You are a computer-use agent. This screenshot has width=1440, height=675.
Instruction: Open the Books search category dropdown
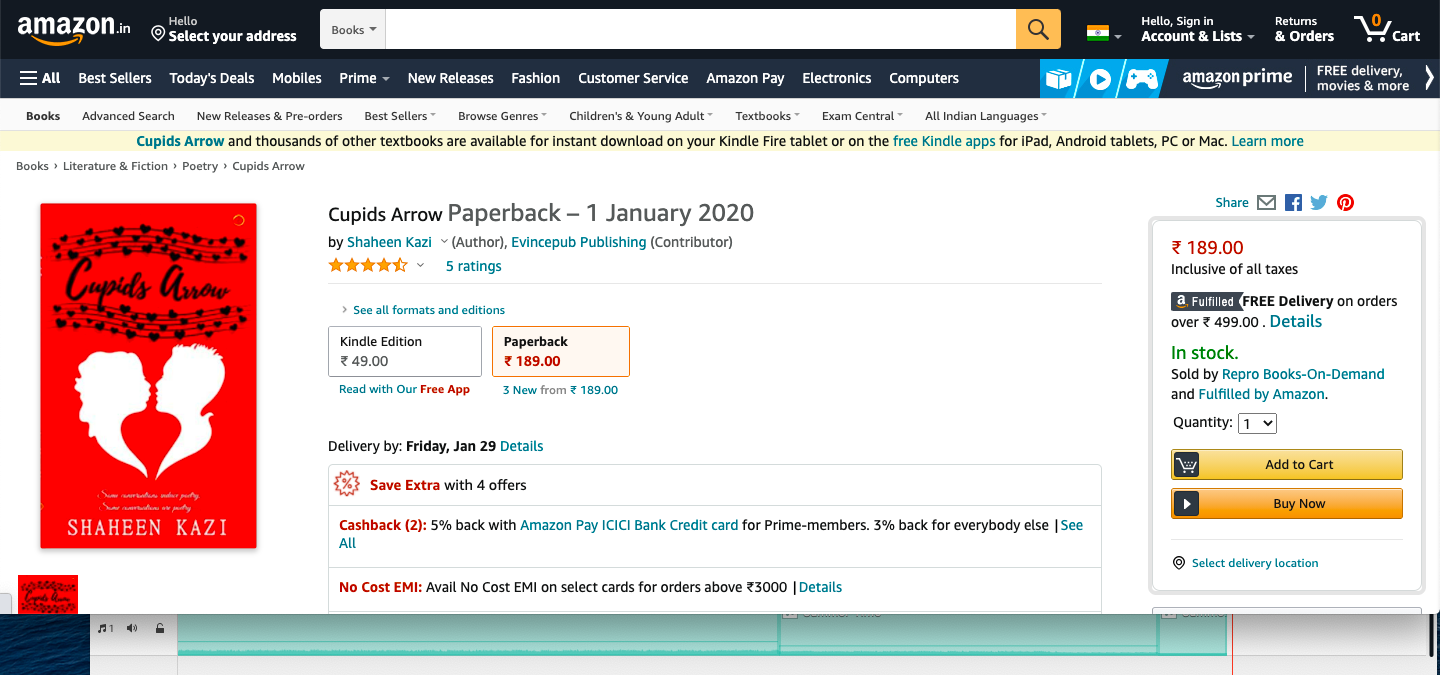354,29
